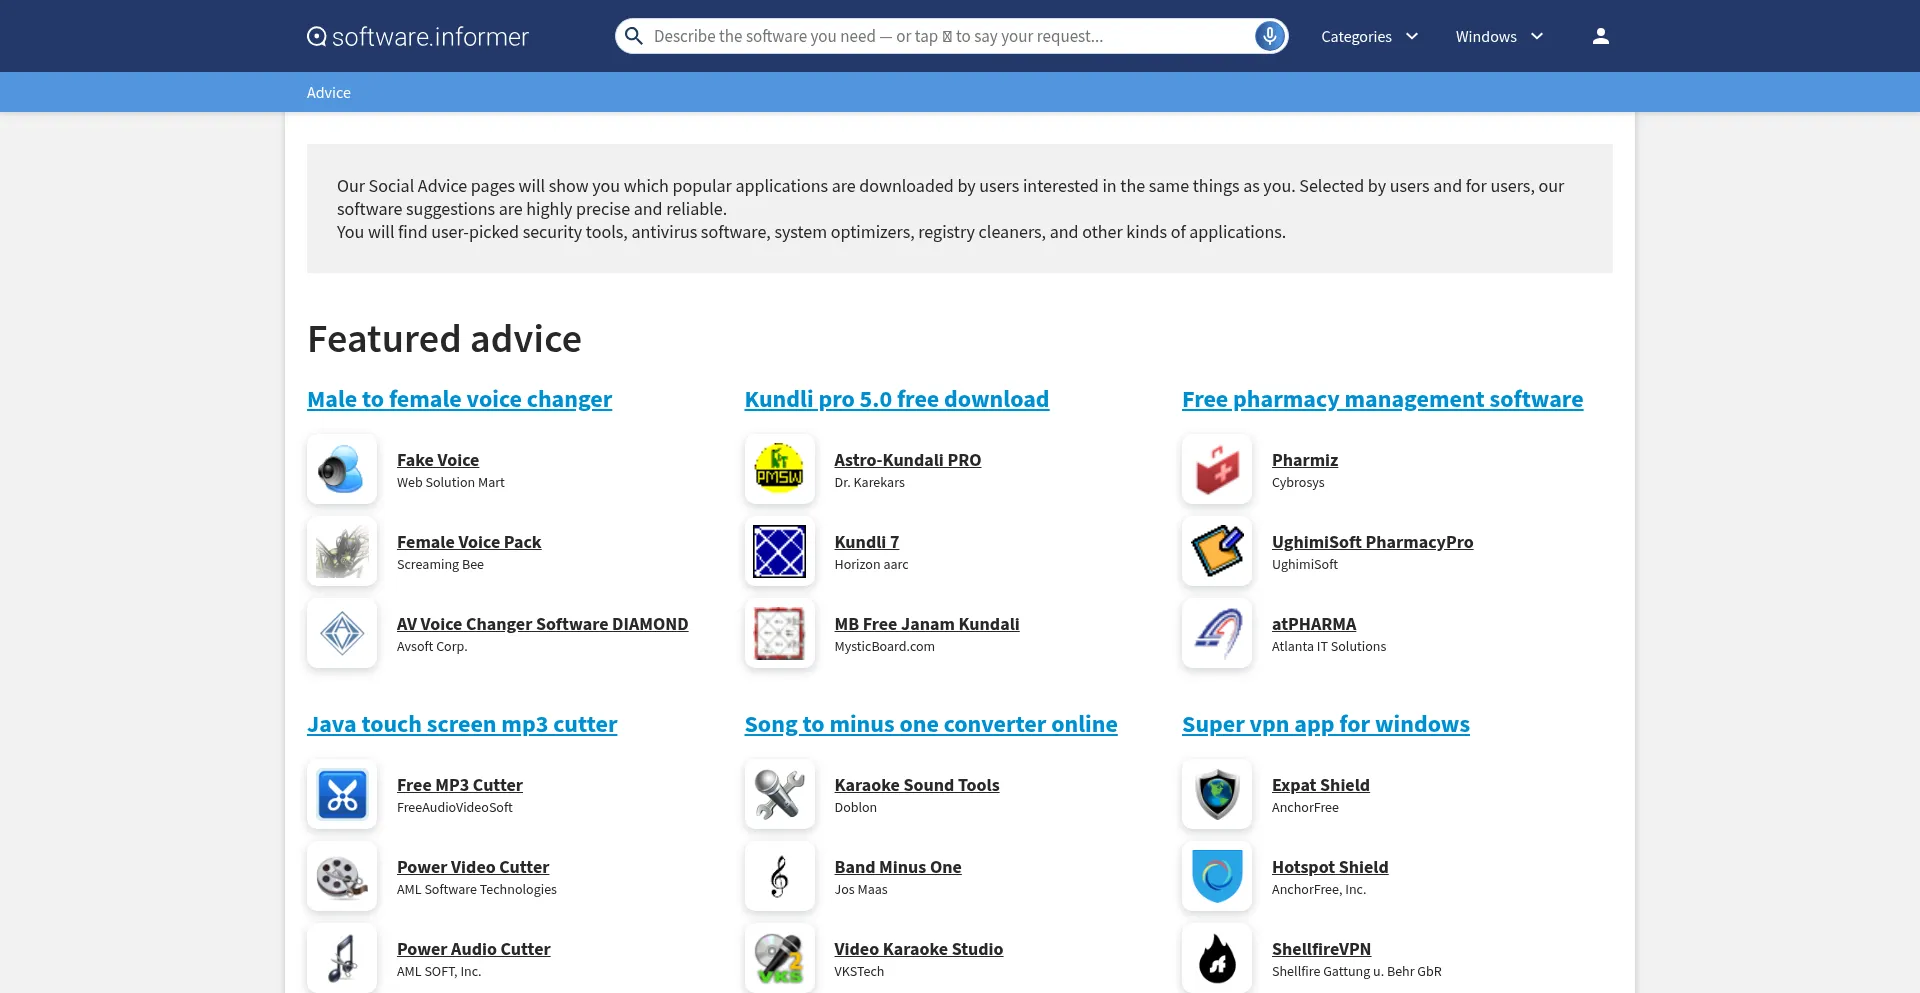Open the user account icon
Image resolution: width=1920 pixels, height=993 pixels.
[1601, 36]
